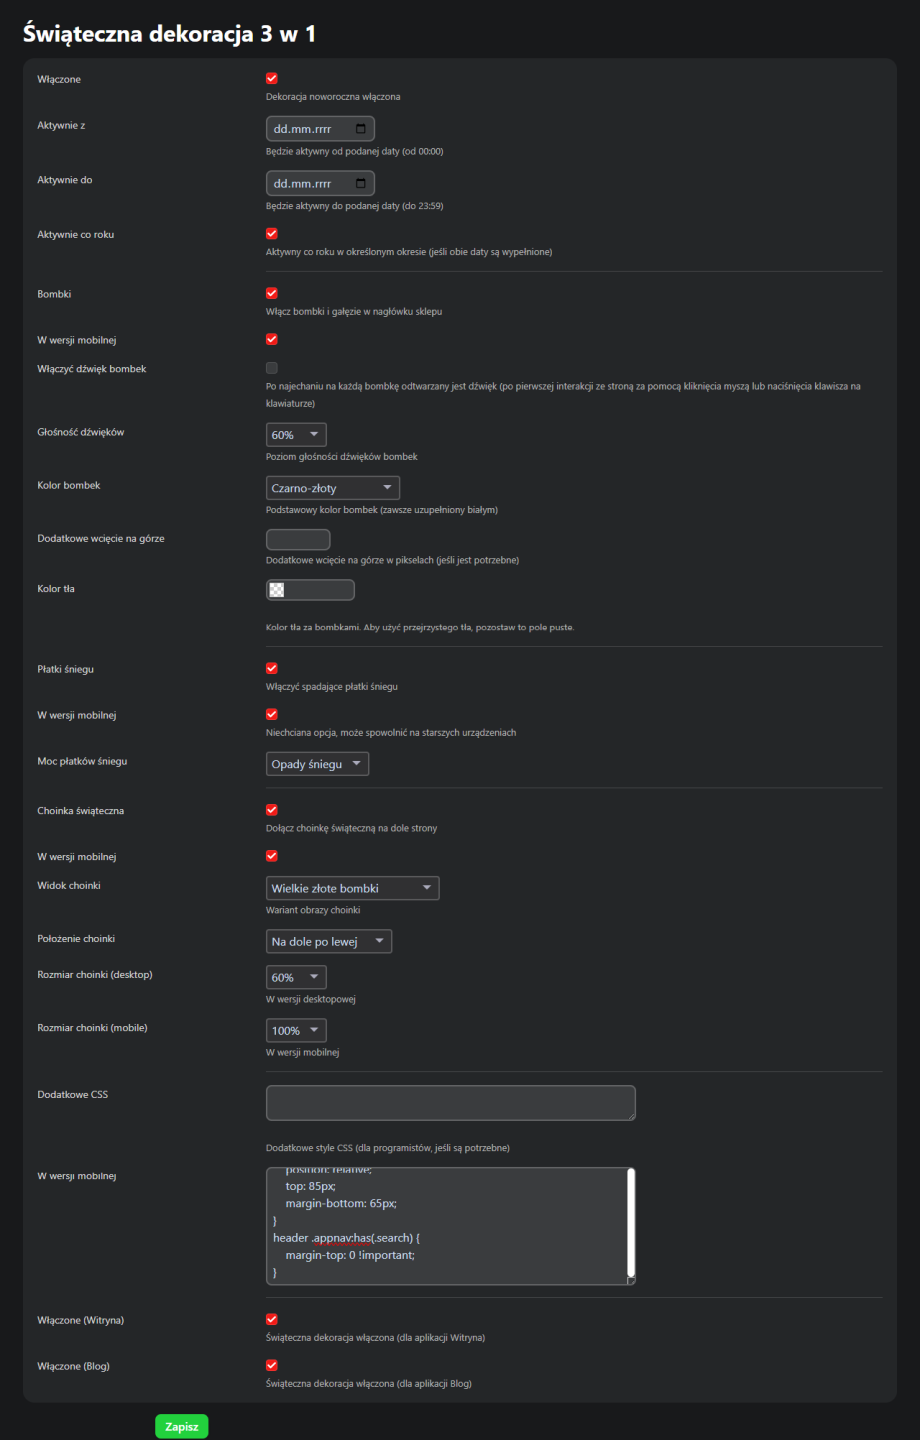
Task: Enable 'Włączyć dźwięk bombek' checkbox
Action: point(272,369)
